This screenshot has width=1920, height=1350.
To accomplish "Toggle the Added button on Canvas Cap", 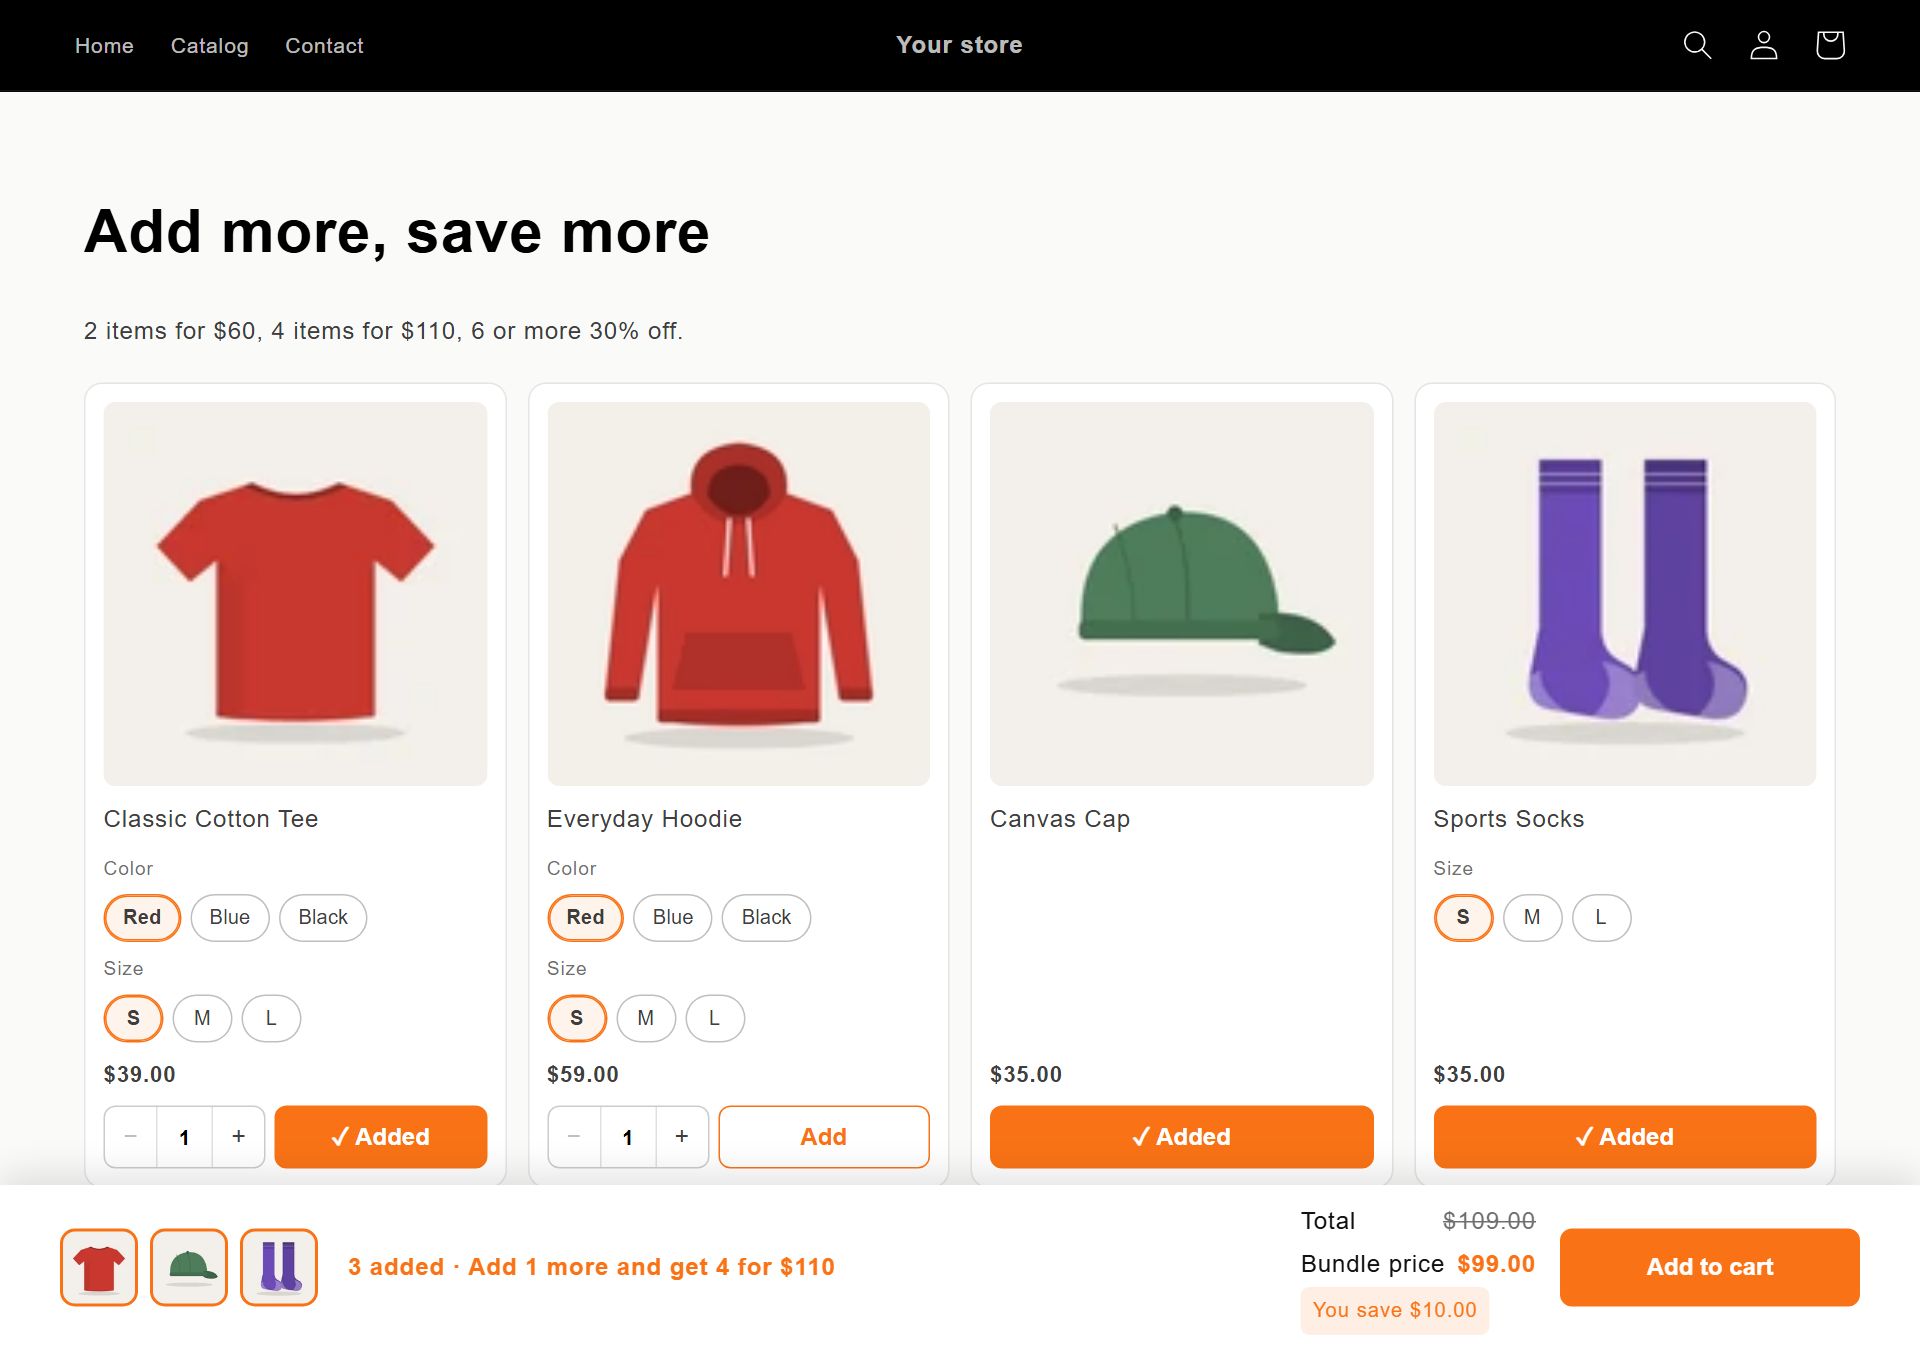I will (x=1181, y=1136).
